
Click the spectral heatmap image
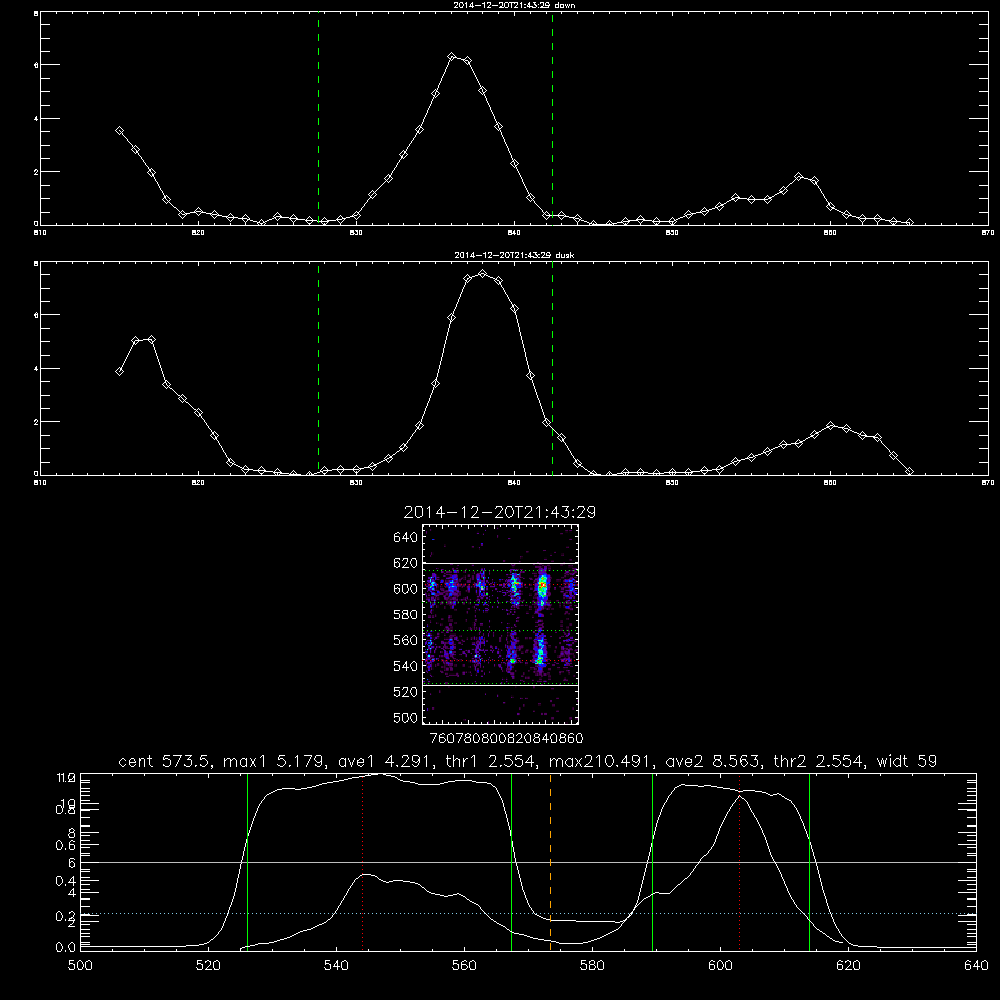coord(501,624)
